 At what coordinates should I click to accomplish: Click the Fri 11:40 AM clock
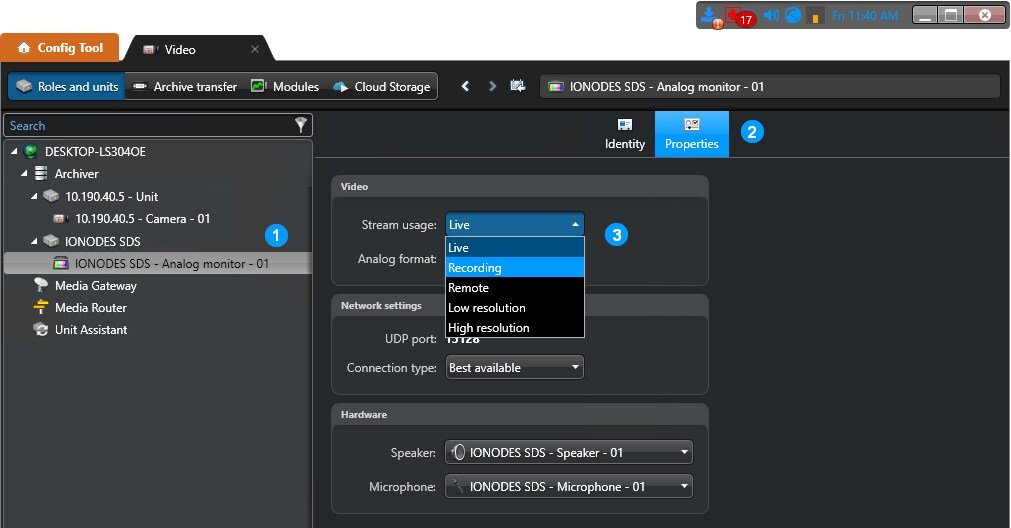(865, 15)
